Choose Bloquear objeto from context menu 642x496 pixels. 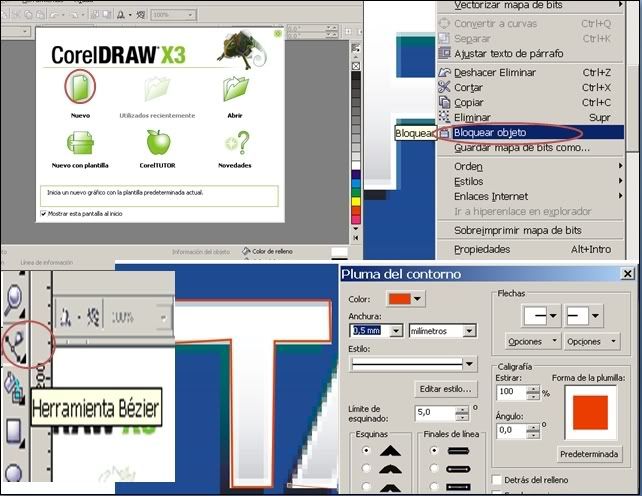click(x=531, y=132)
